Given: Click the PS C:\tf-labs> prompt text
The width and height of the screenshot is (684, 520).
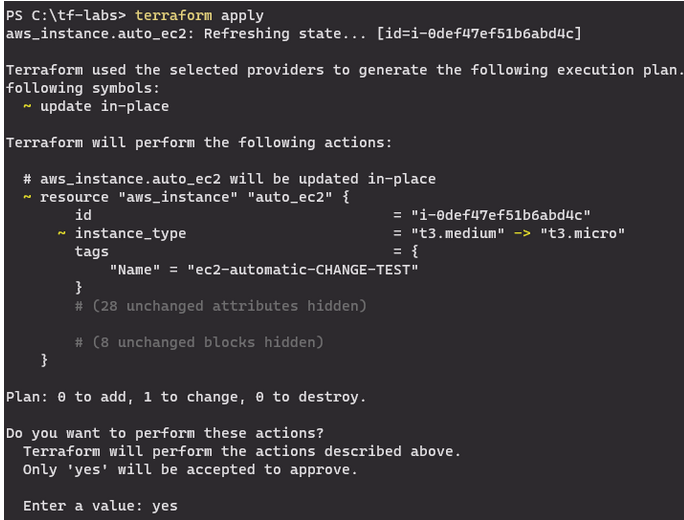Looking at the screenshot, I should coord(66,16).
